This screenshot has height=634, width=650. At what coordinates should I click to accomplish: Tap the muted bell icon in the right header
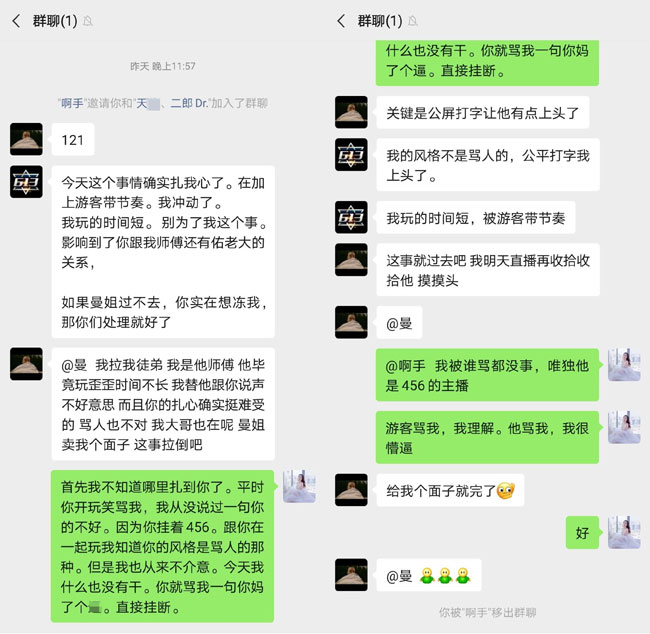412,21
